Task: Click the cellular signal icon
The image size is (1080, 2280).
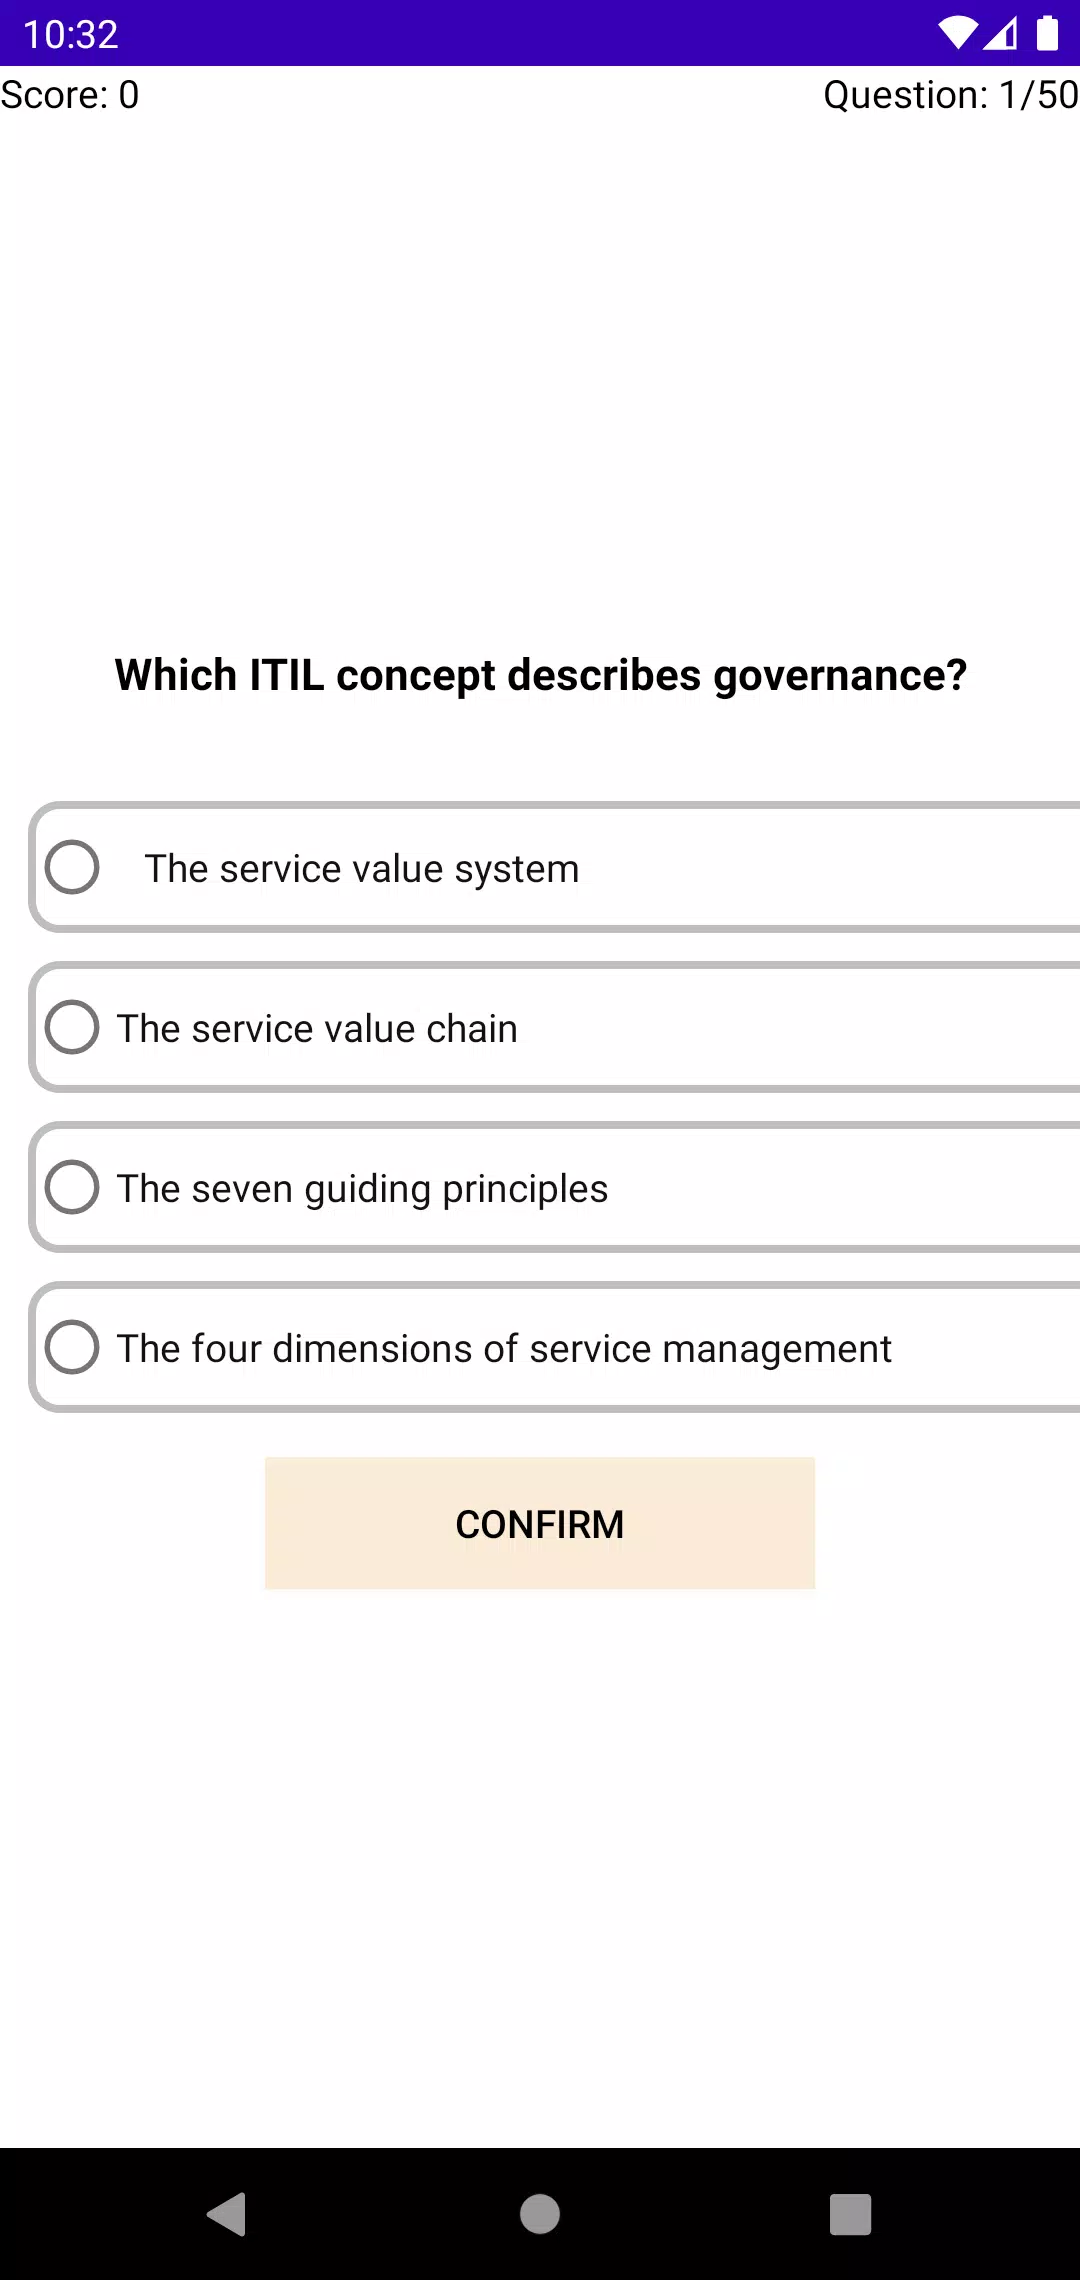Action: [1000, 34]
